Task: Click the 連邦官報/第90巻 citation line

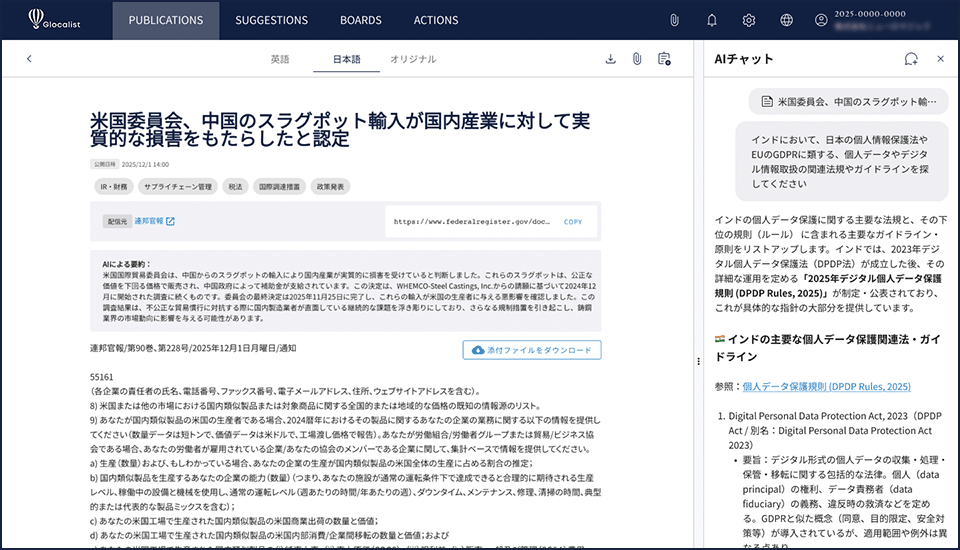Action: tap(193, 348)
